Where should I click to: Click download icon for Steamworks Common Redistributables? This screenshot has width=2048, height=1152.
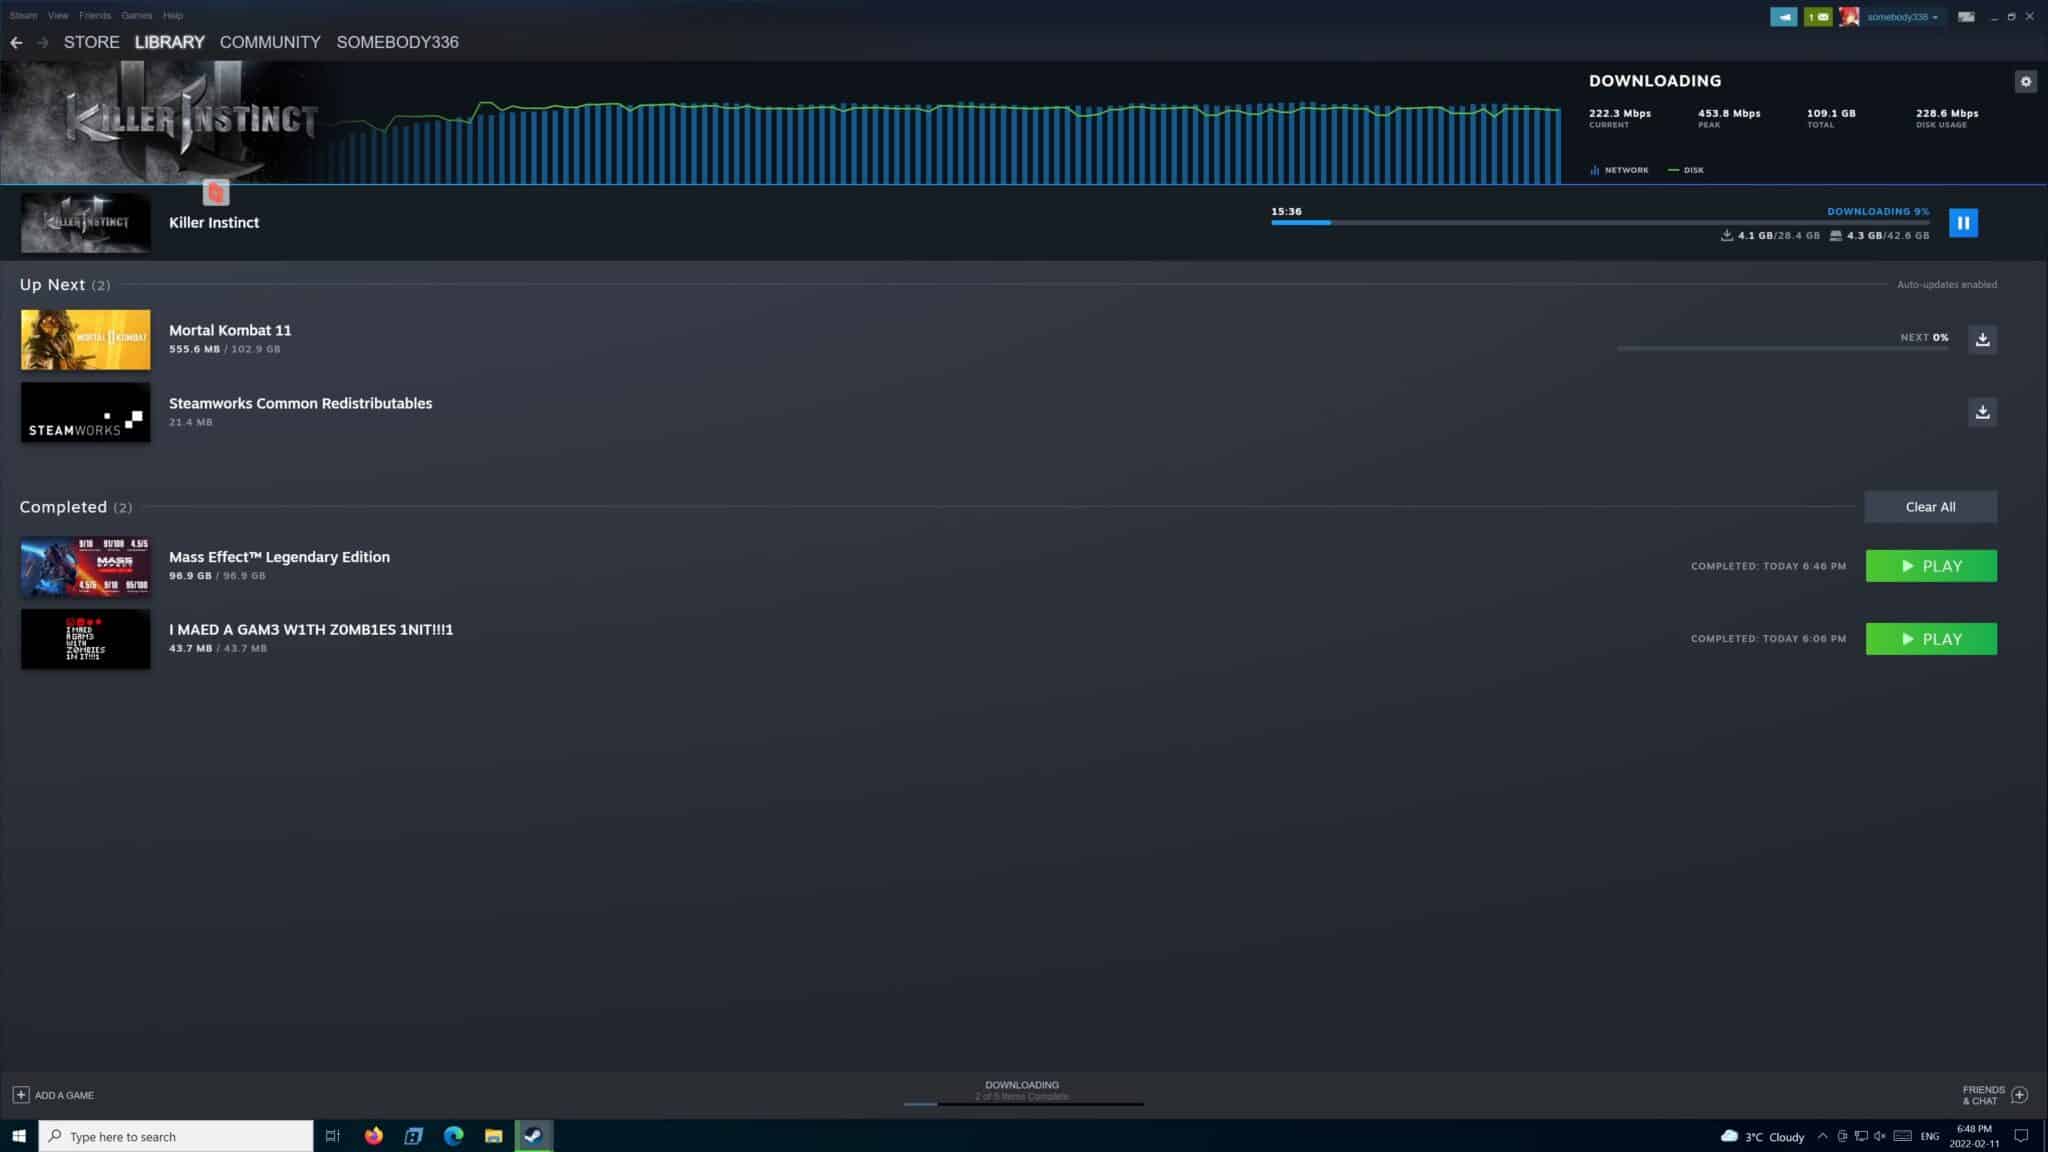point(1983,411)
